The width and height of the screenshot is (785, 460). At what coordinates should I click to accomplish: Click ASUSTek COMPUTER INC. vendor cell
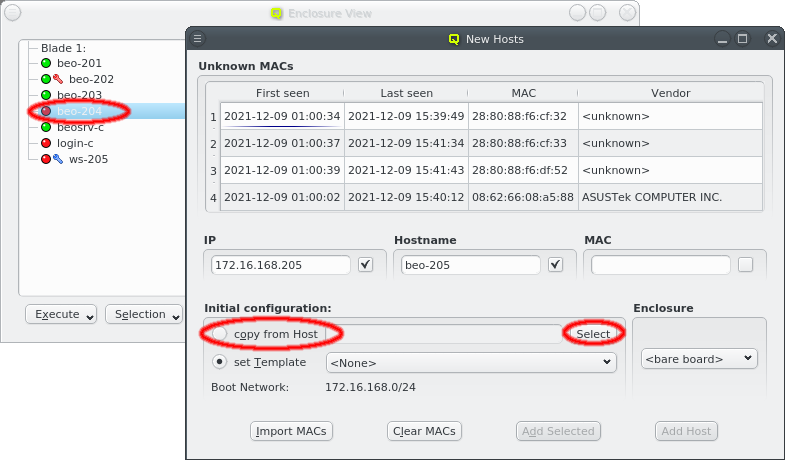(x=670, y=197)
